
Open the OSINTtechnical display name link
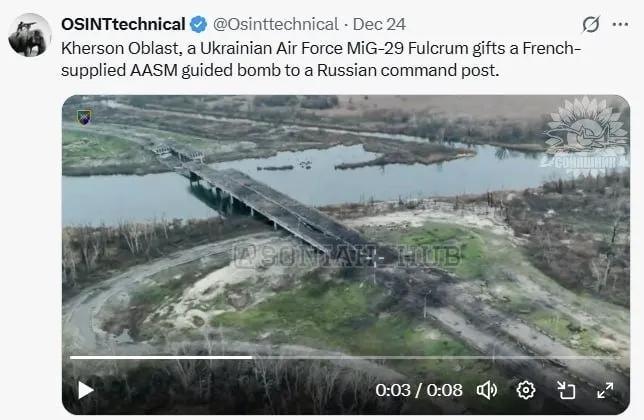tap(123, 24)
